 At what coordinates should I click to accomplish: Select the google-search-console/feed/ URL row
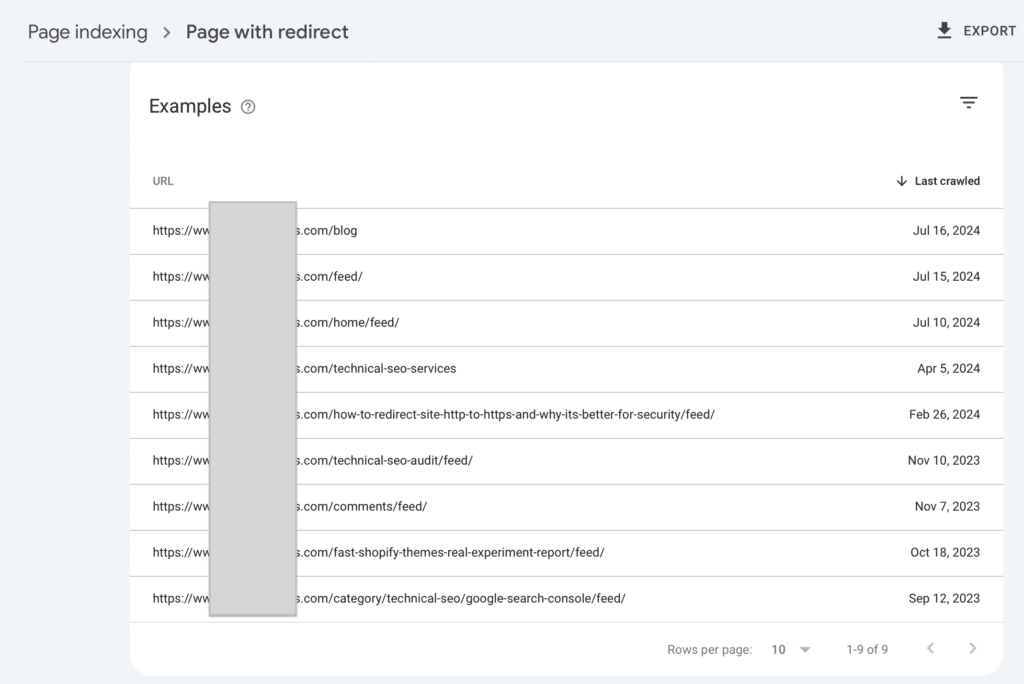566,598
